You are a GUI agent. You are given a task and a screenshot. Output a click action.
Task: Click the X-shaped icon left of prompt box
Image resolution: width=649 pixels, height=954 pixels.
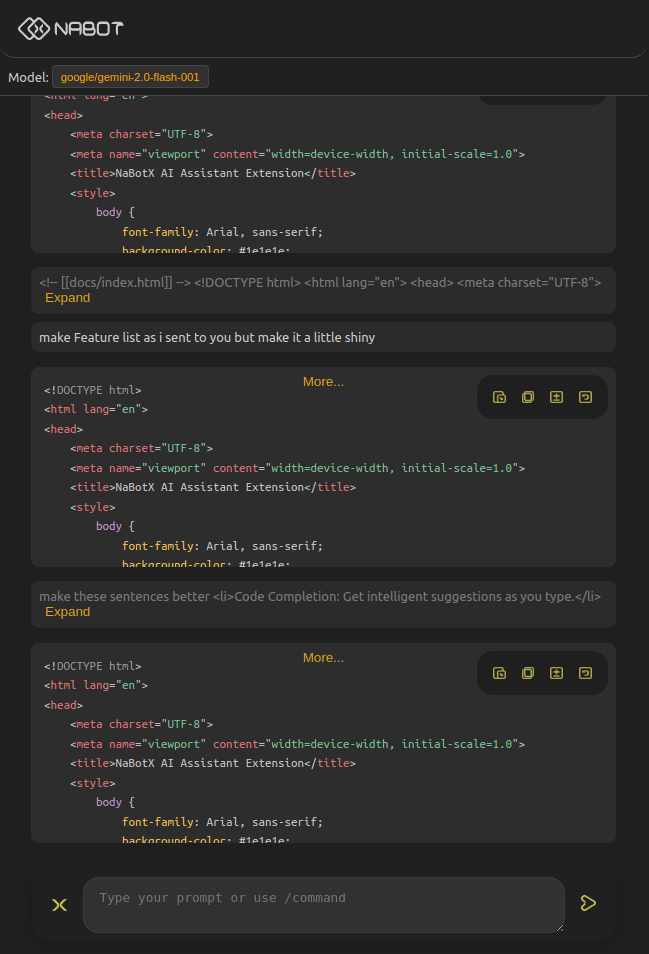click(60, 905)
